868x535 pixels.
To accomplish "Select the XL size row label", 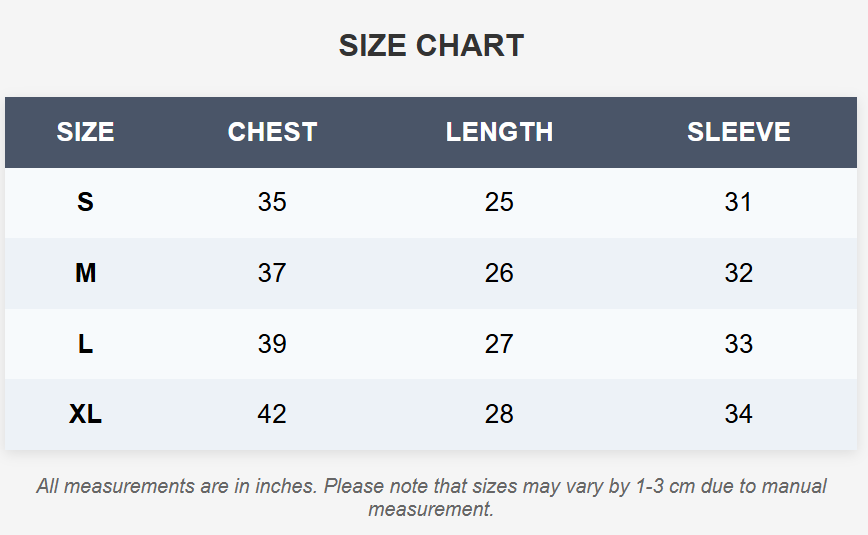I will coord(85,414).
